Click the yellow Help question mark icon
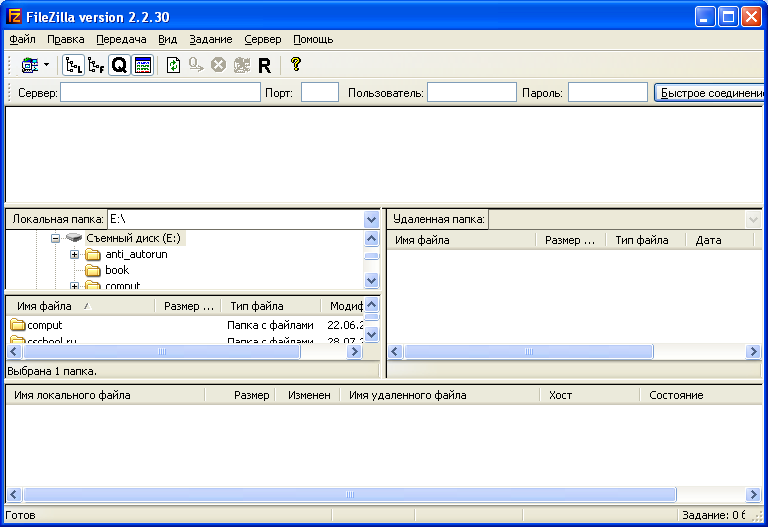 (x=295, y=64)
